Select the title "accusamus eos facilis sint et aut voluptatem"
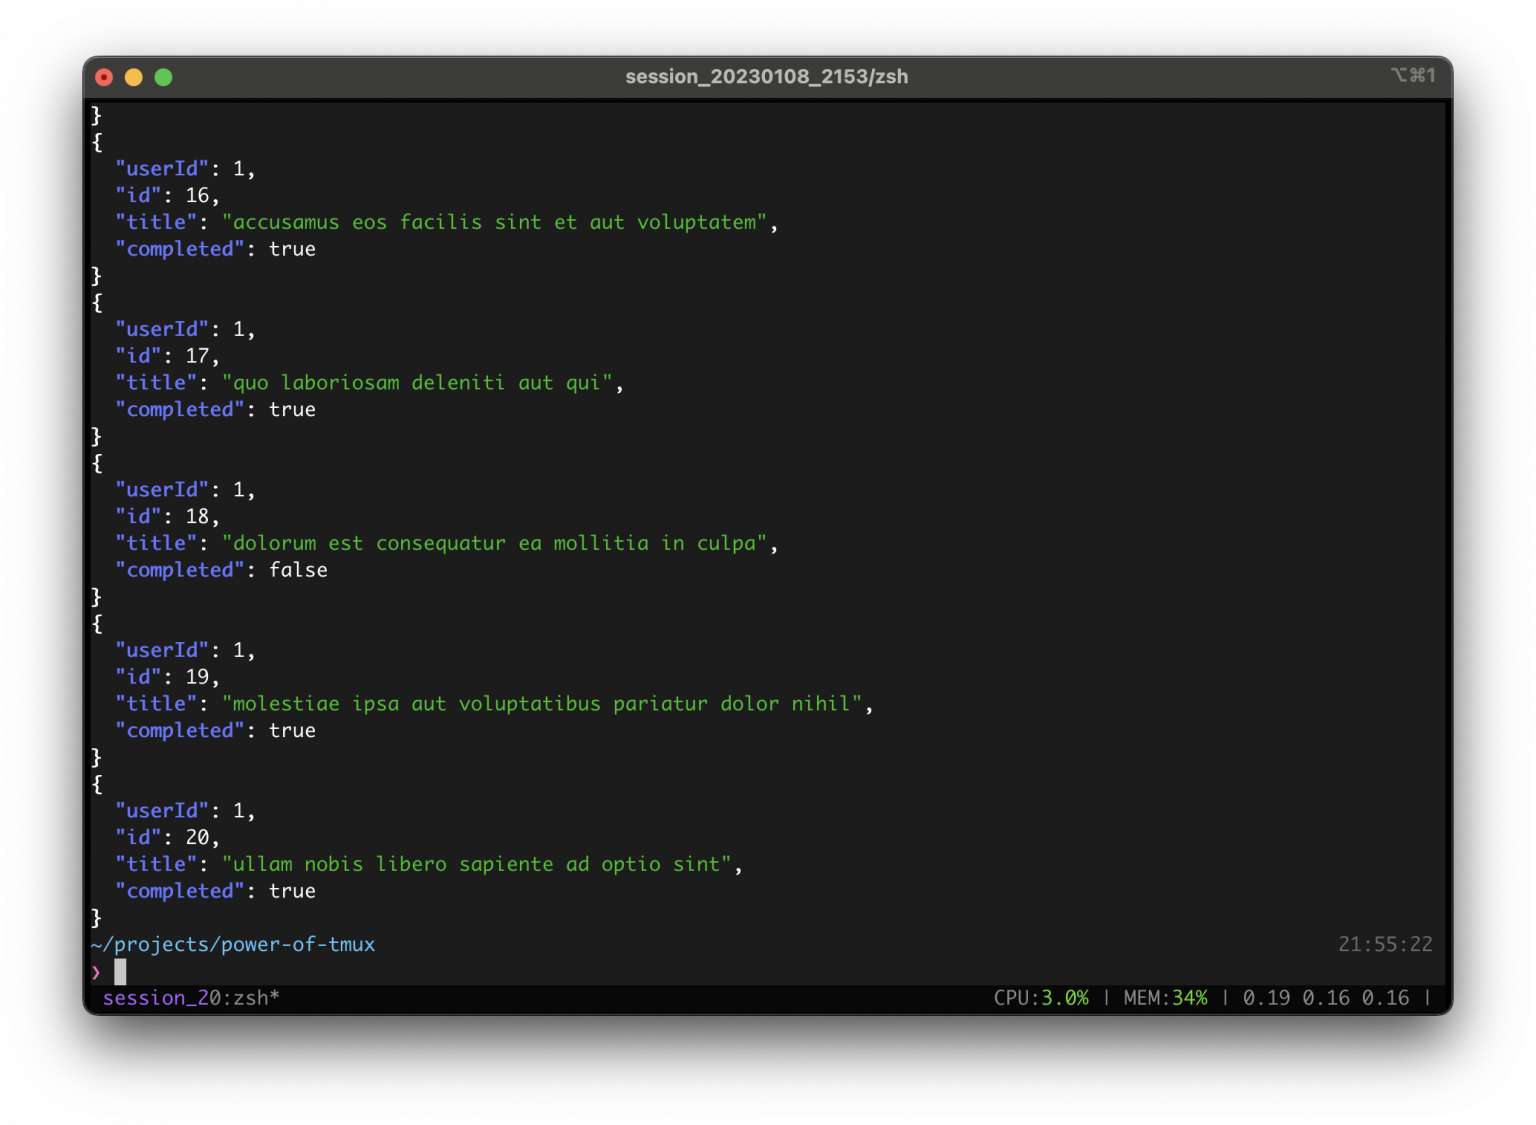The width and height of the screenshot is (1536, 1125). point(494,222)
